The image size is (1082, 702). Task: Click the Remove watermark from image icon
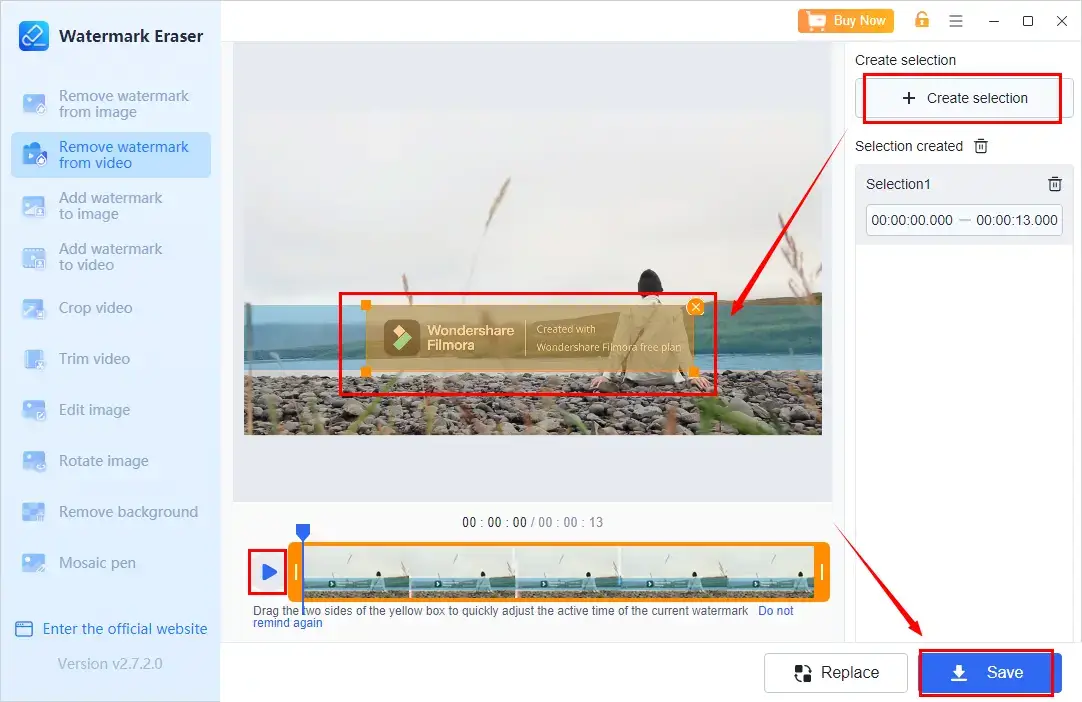(34, 104)
